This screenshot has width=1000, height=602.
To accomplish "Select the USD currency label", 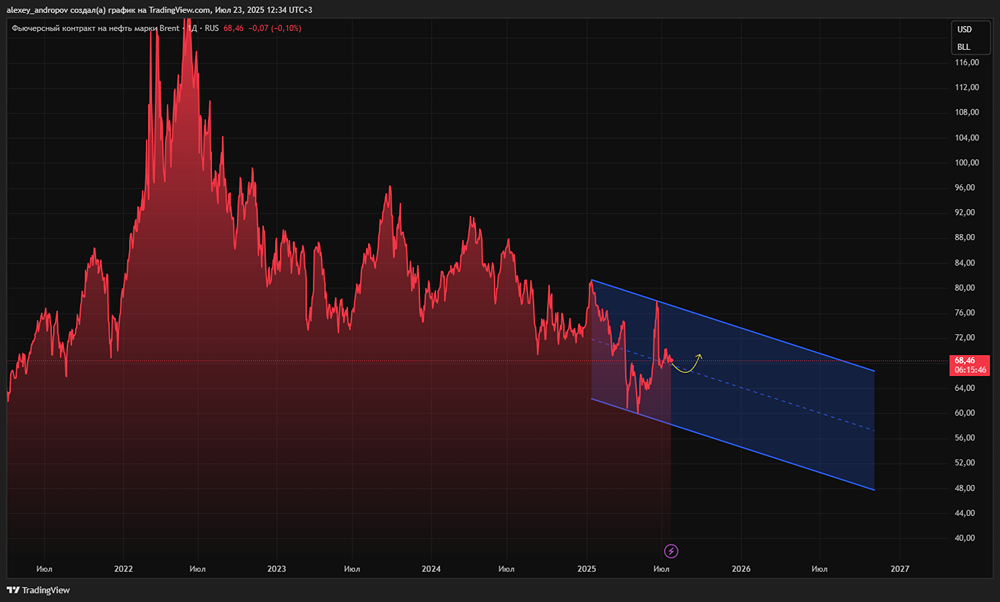I will [x=964, y=29].
